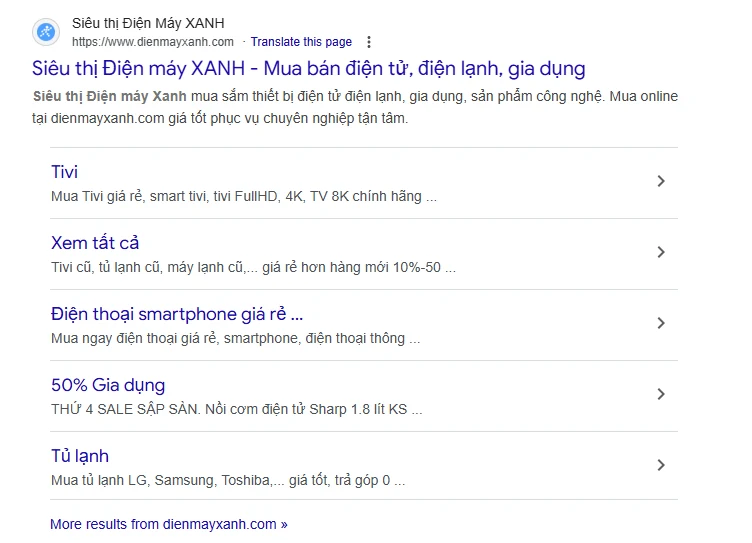Click the snippet text starting 'Siêu thị Điện máy Xanh mua sắm'

pyautogui.click(x=355, y=107)
